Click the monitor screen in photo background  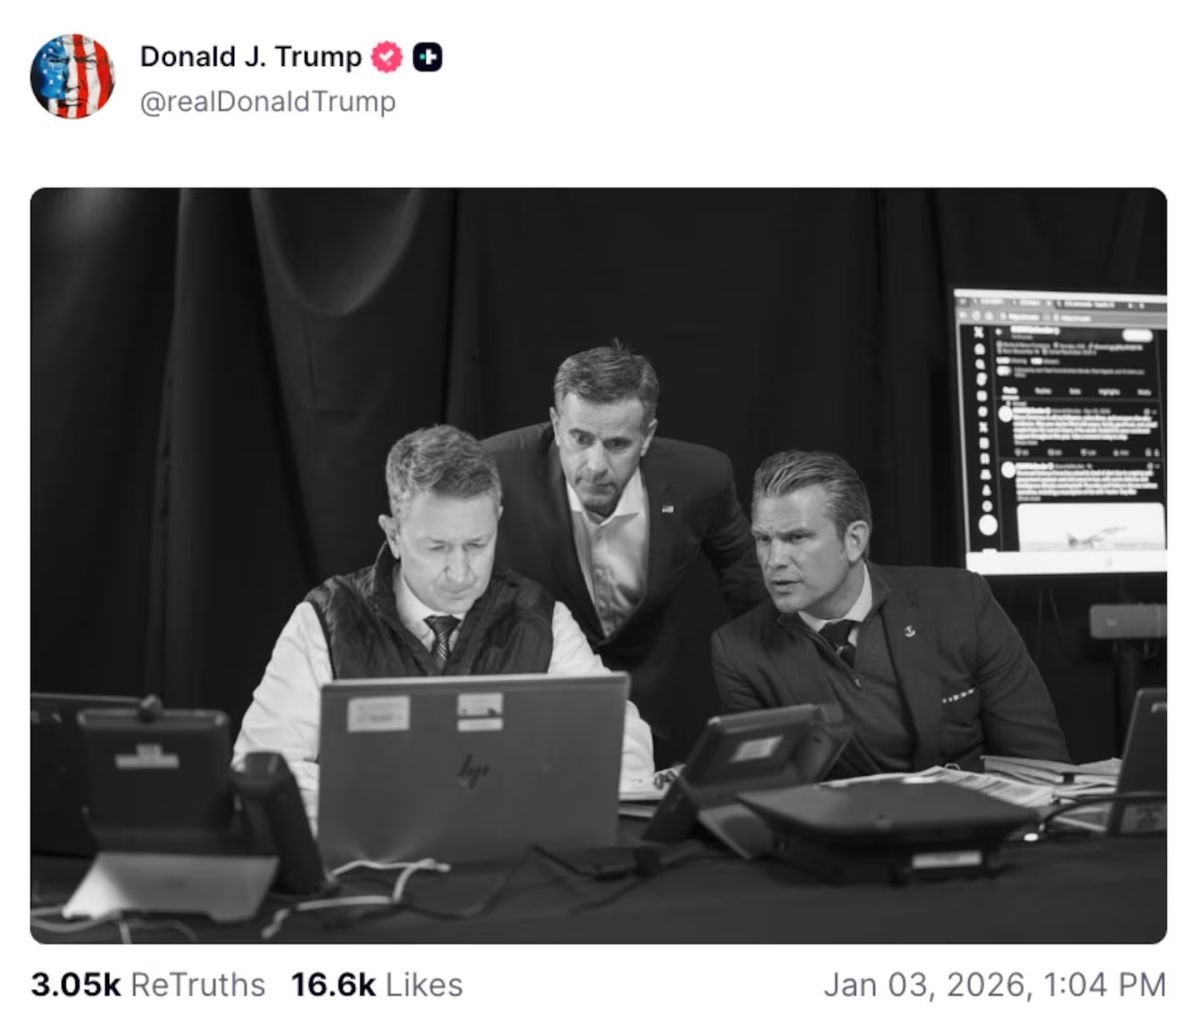[x=1060, y=432]
